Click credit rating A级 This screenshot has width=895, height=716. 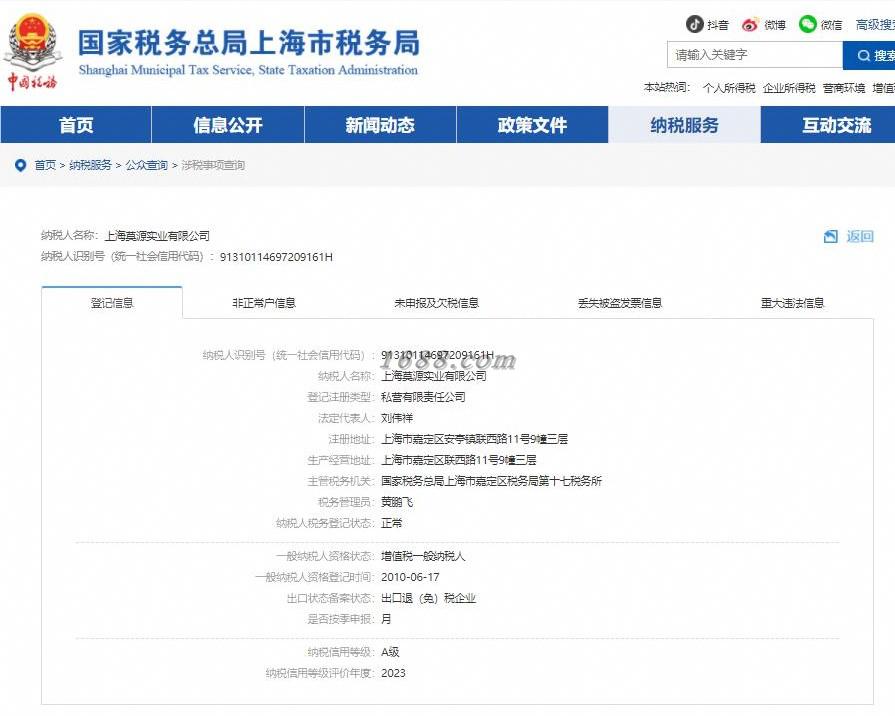pos(390,652)
